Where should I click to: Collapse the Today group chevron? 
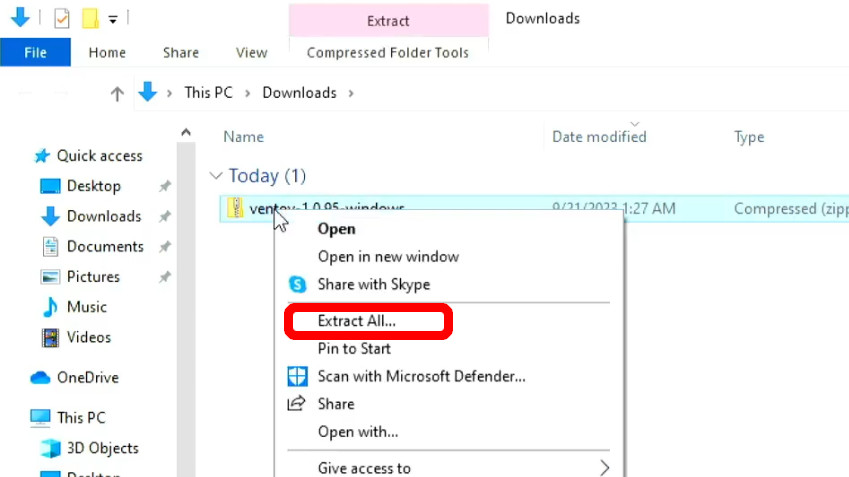pyautogui.click(x=215, y=176)
